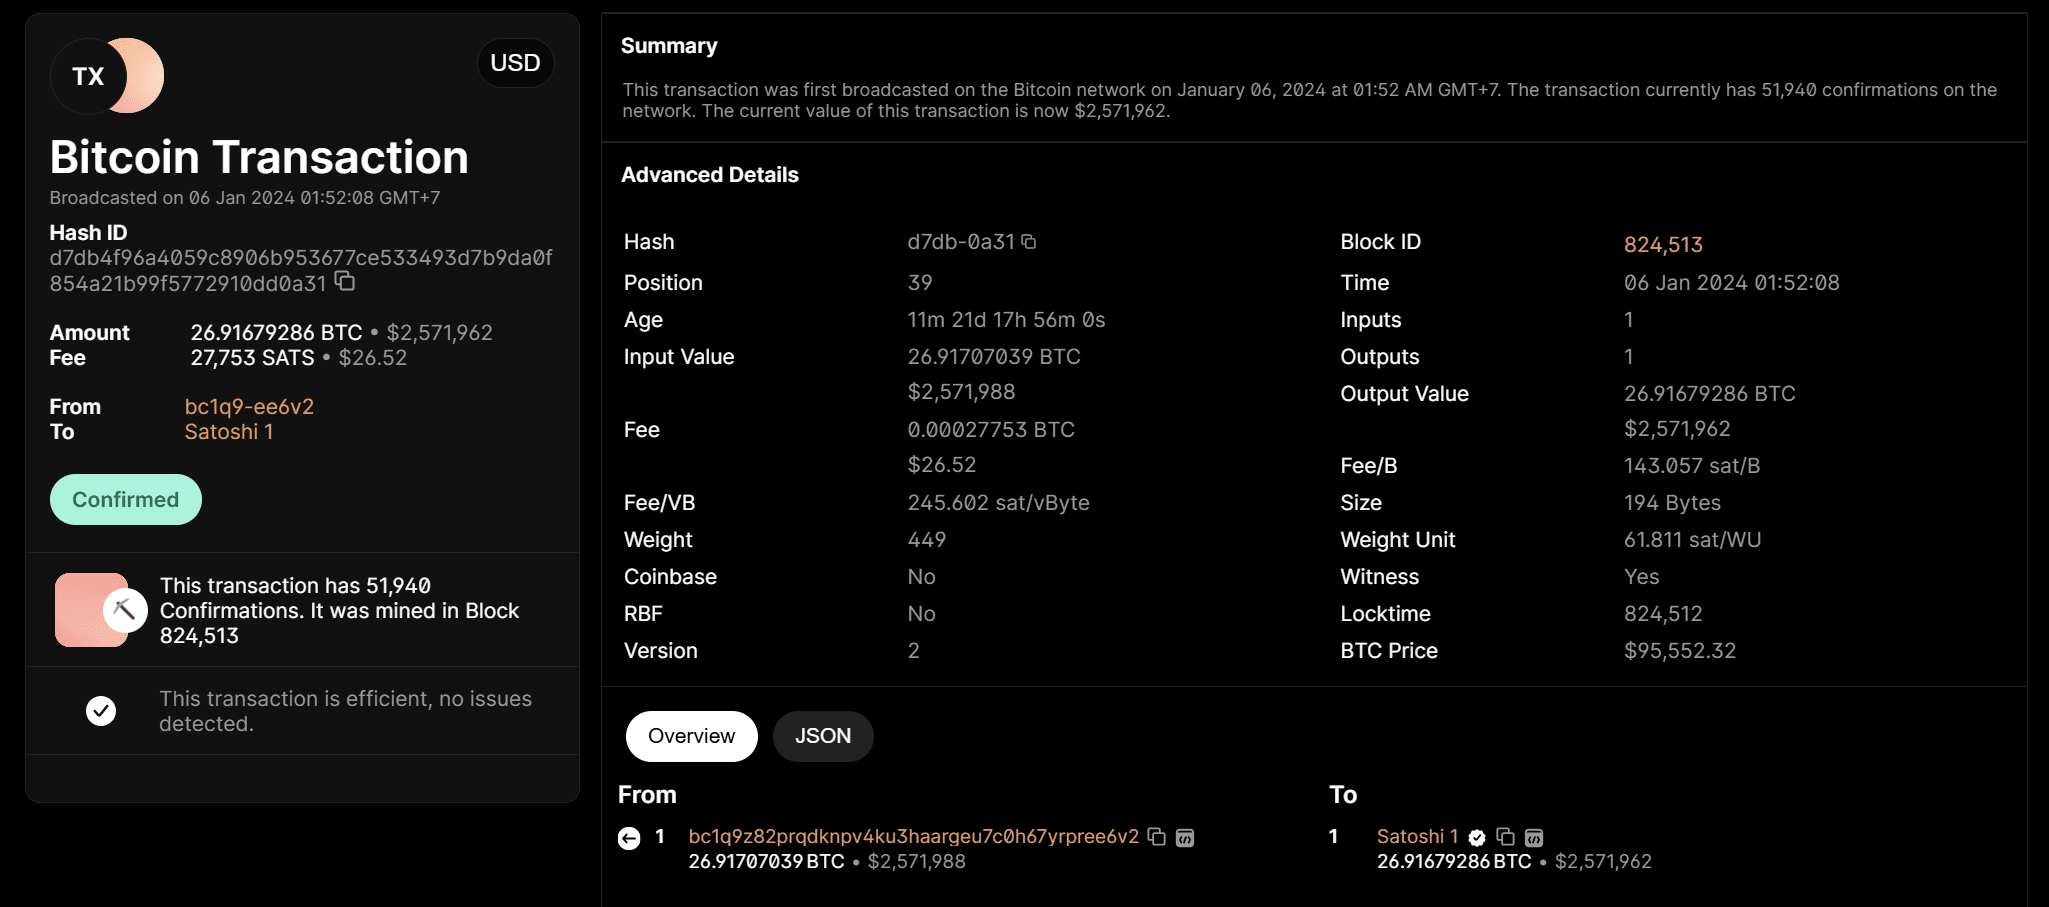
Task: Switch currency using the USD button
Action: (516, 63)
